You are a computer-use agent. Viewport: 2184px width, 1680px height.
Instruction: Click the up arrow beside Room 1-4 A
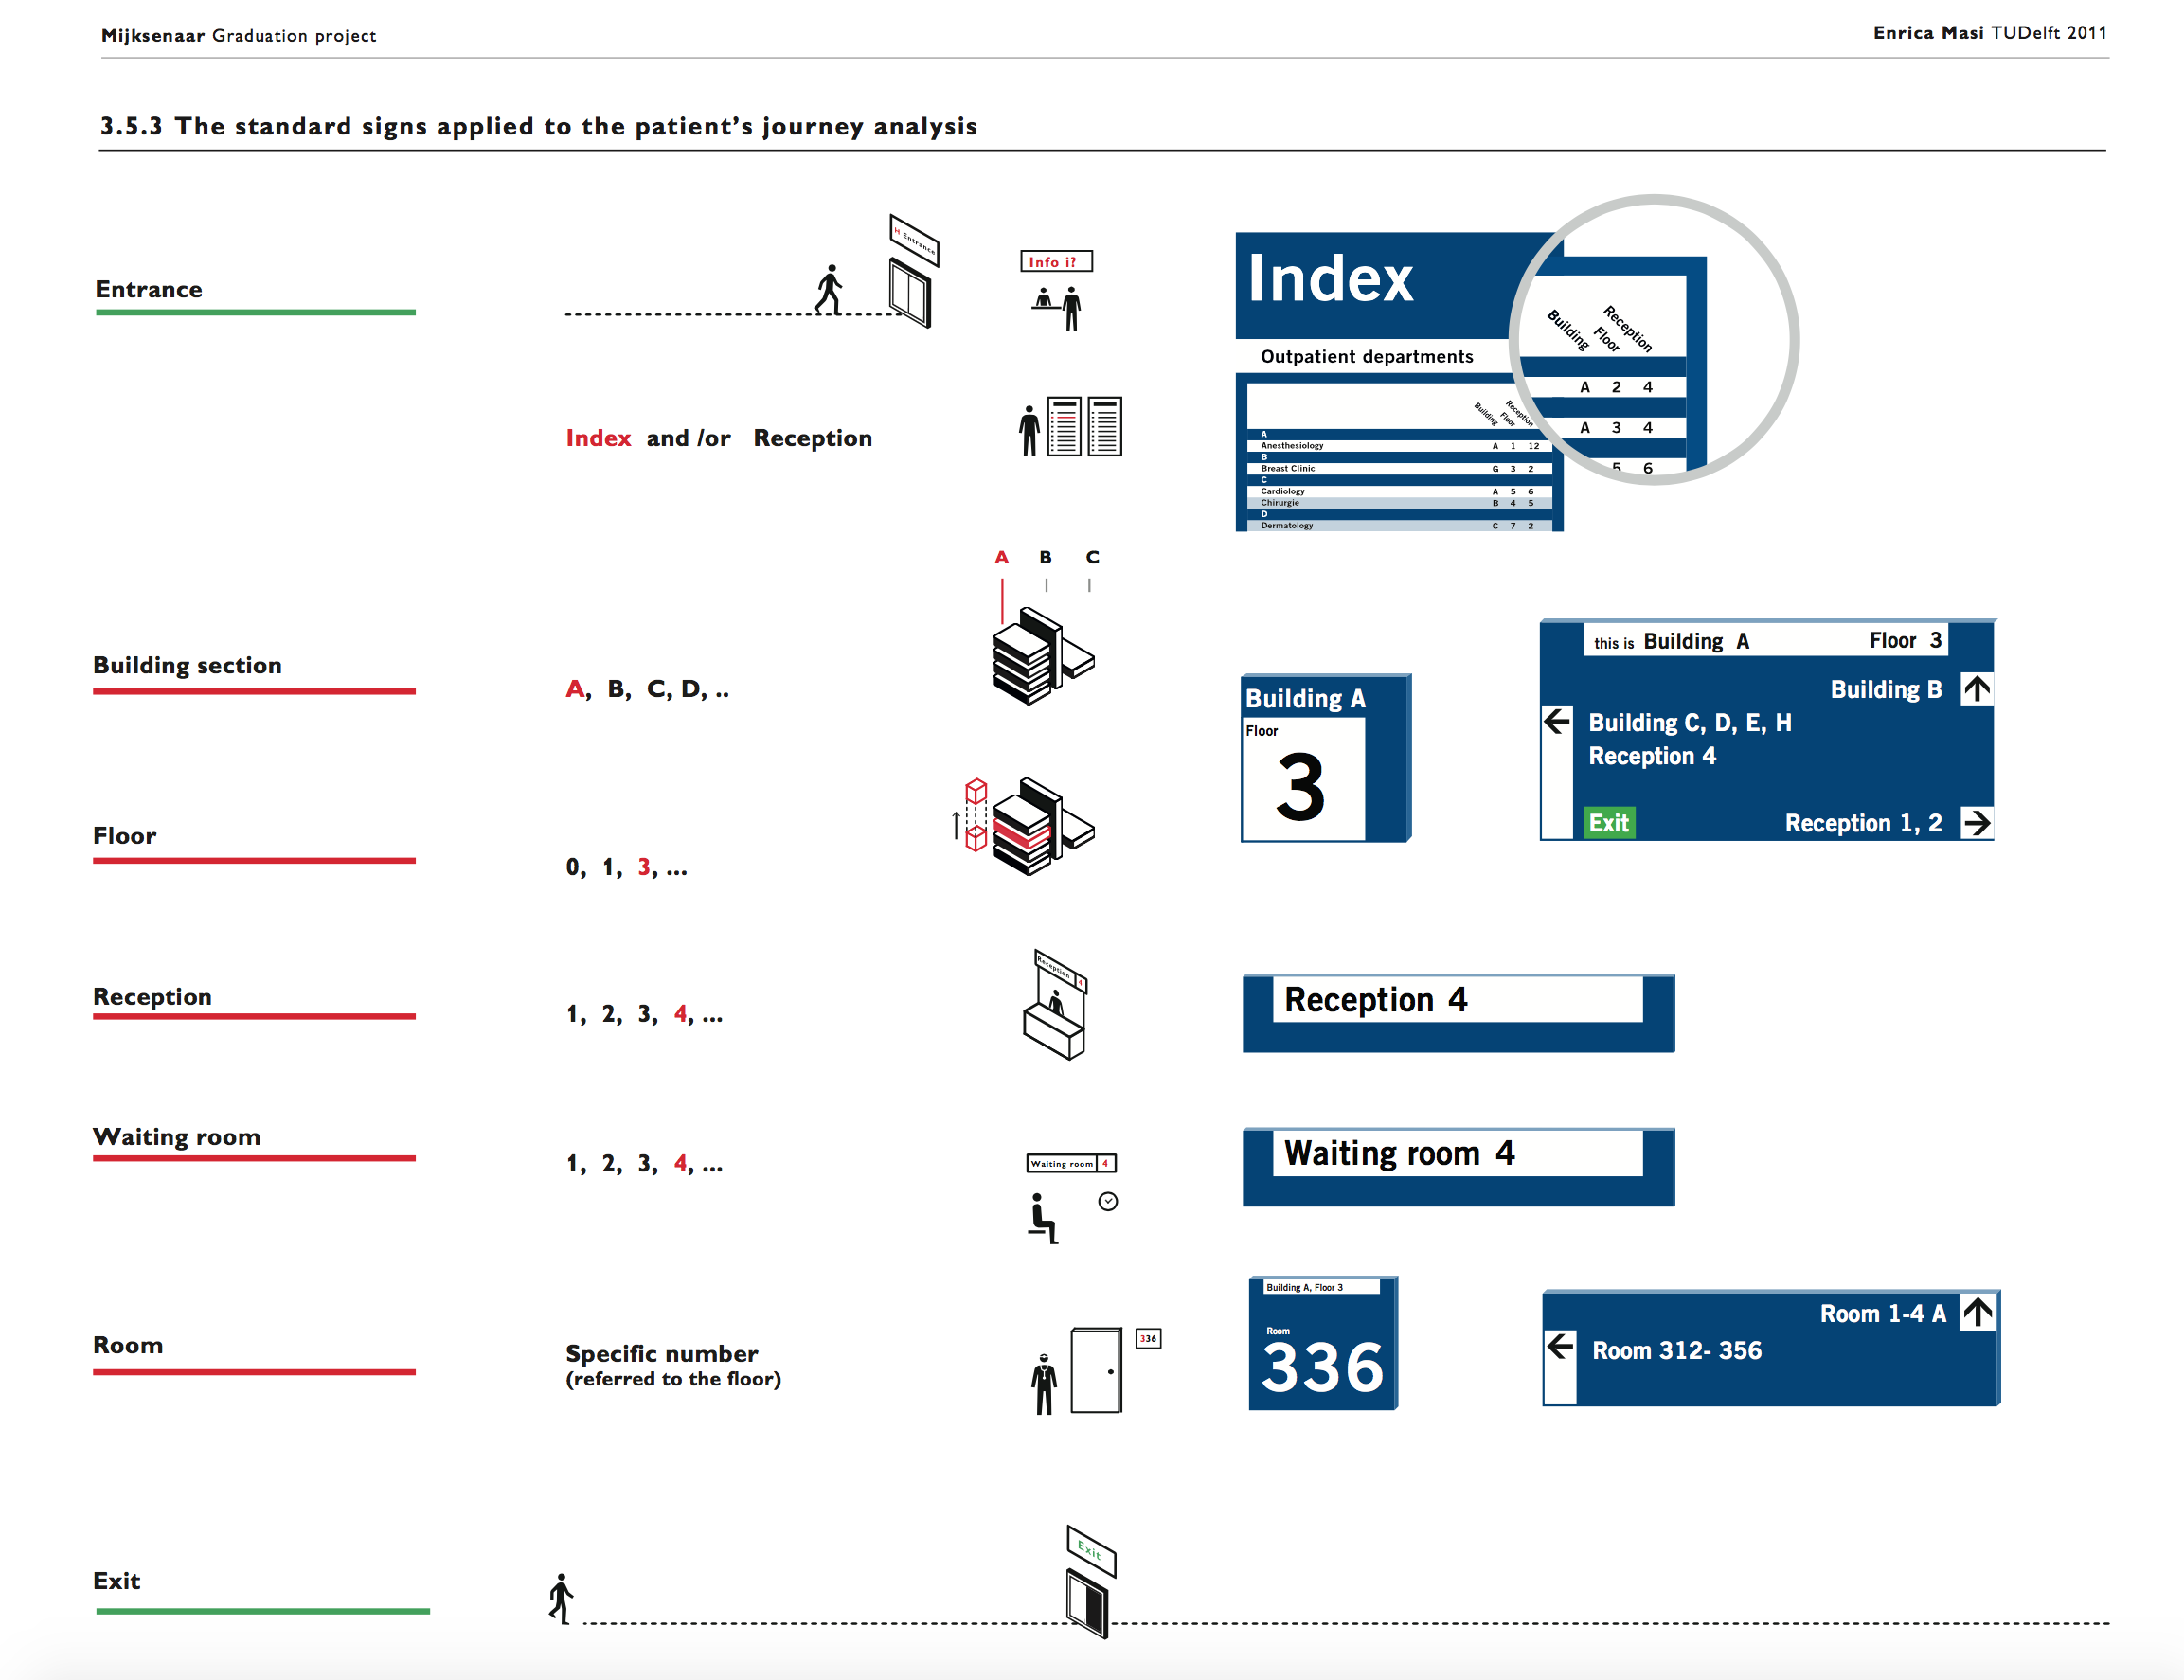[1977, 1312]
